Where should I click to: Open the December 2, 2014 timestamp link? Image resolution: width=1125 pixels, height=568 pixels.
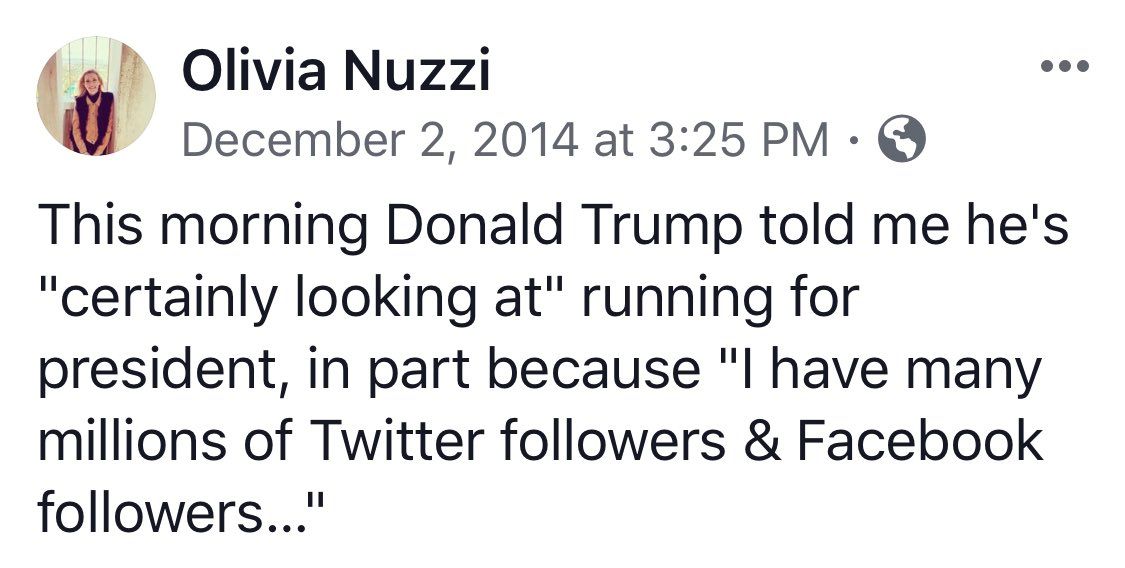point(505,140)
